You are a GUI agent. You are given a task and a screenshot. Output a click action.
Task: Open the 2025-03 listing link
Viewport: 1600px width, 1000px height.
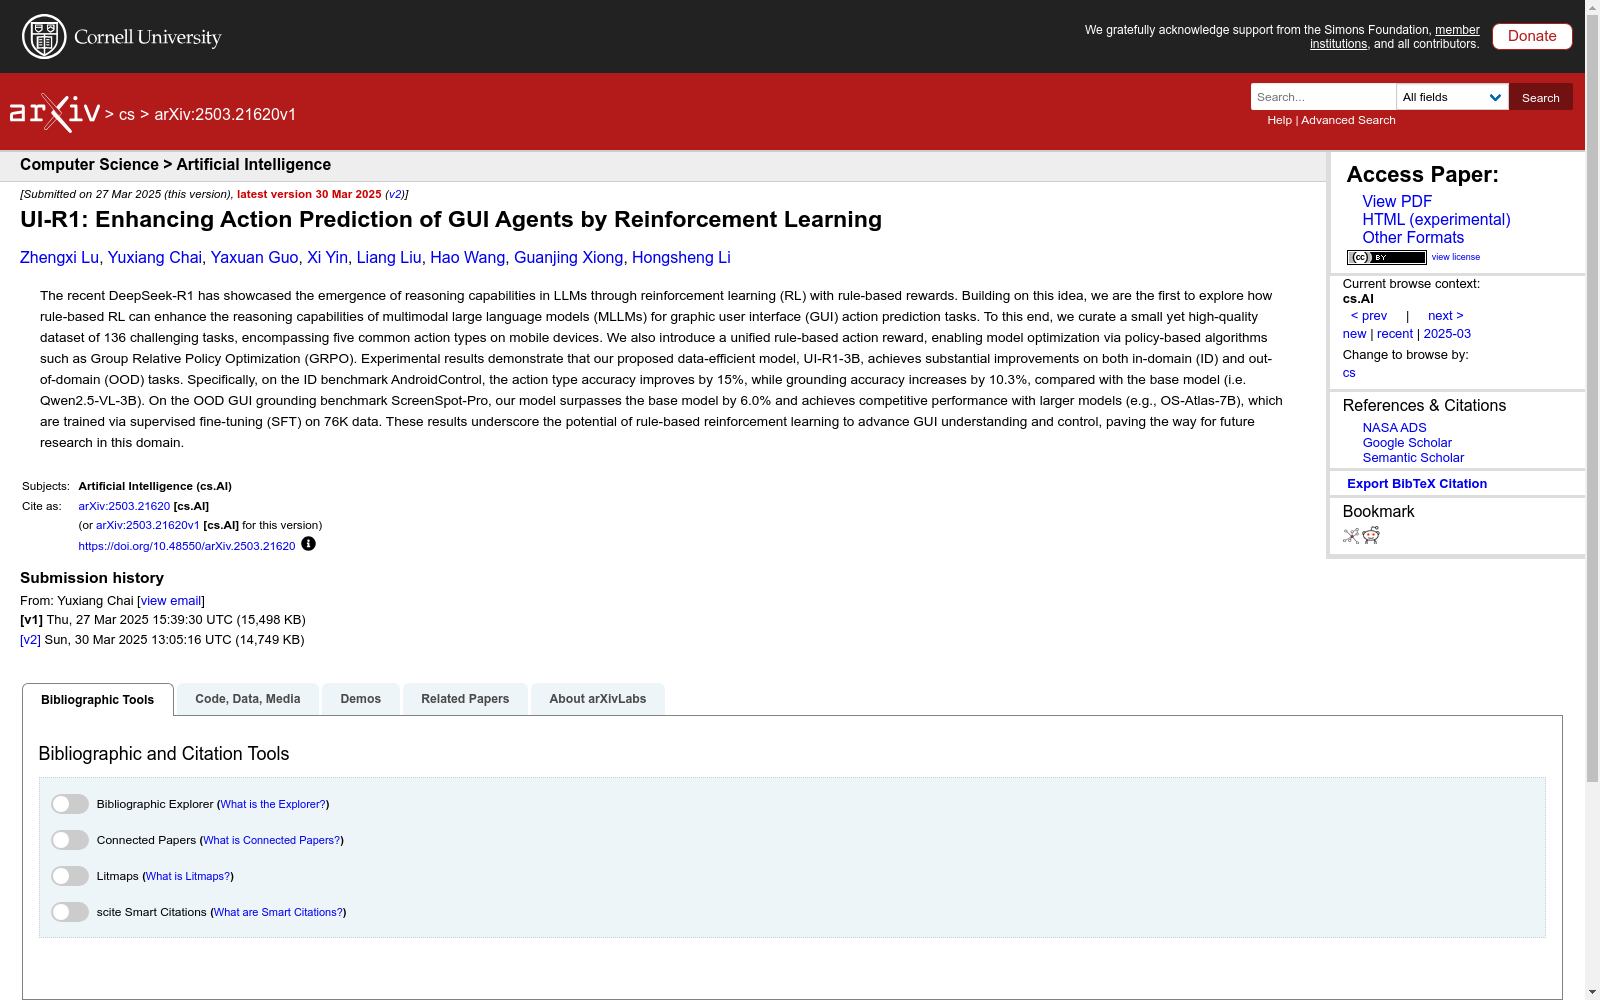(x=1447, y=334)
